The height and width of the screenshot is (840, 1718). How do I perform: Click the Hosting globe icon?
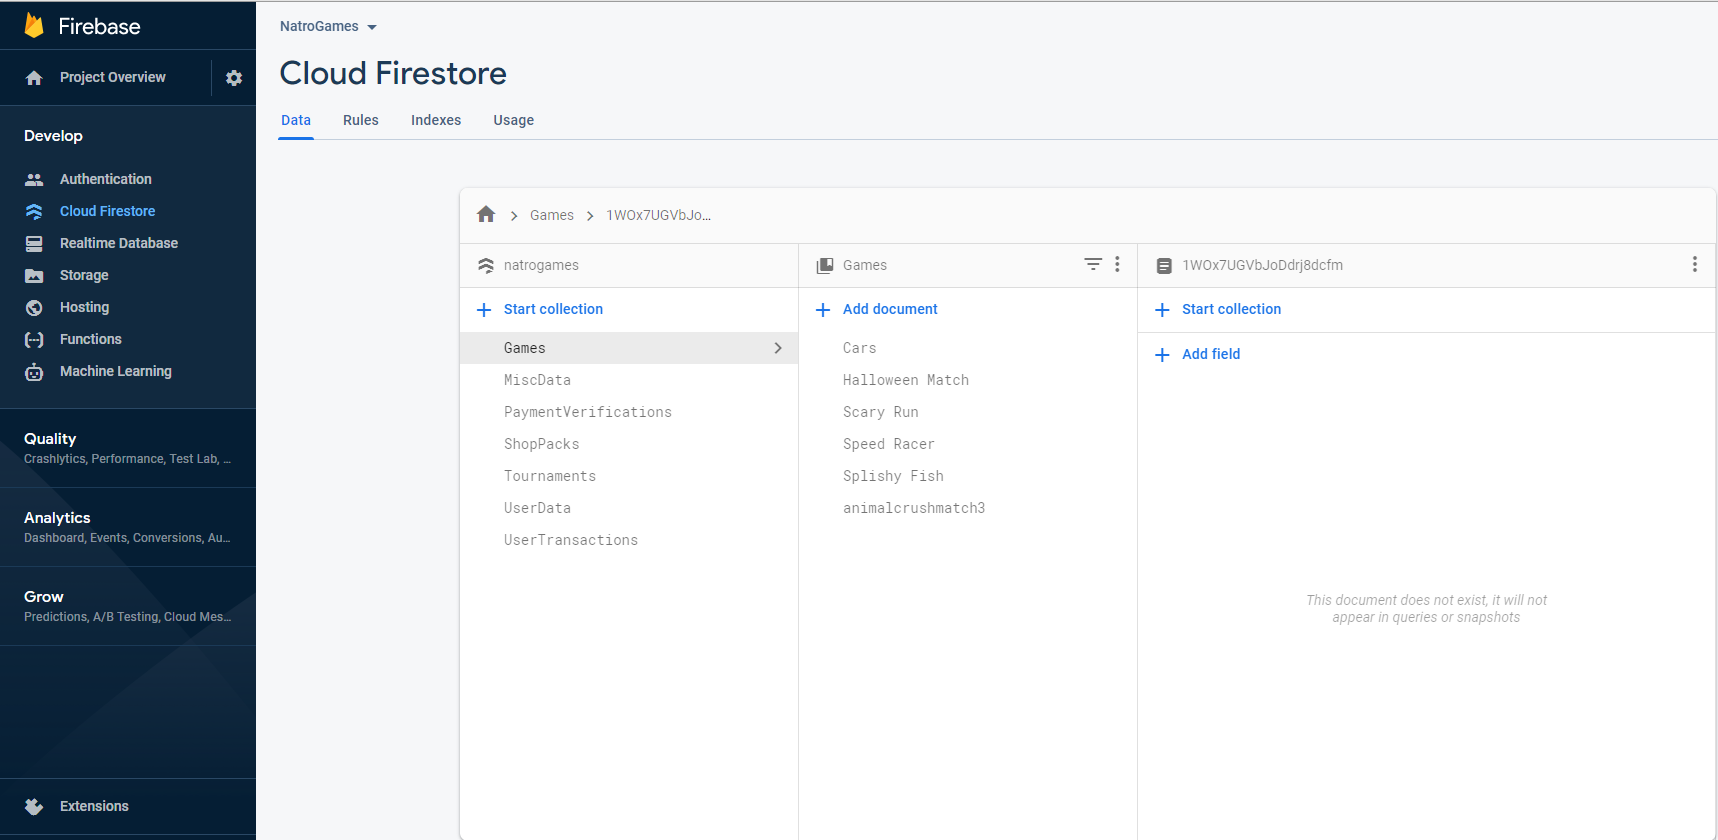click(34, 308)
